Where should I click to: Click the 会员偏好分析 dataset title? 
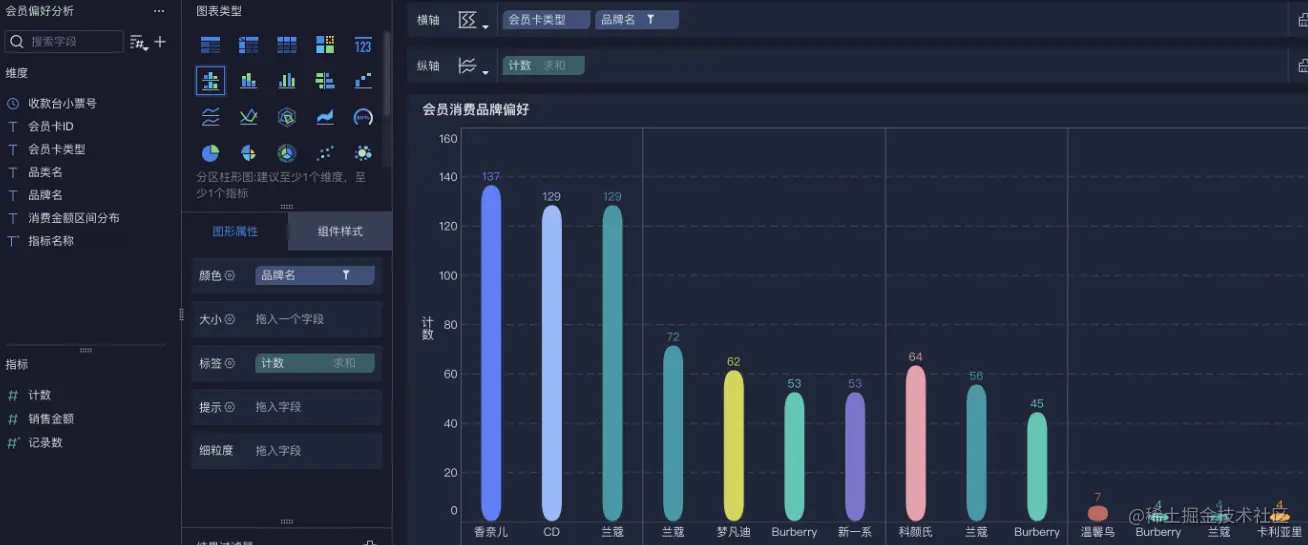click(38, 11)
